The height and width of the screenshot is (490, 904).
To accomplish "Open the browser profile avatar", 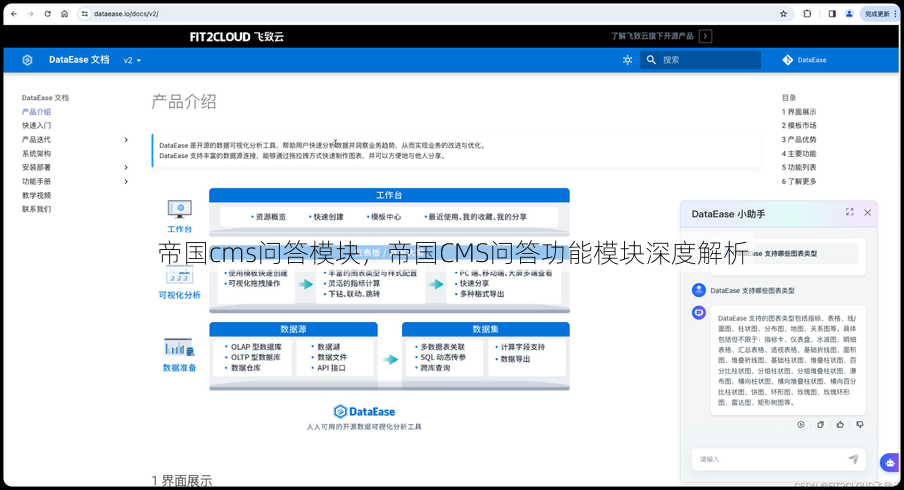I will (x=849, y=14).
